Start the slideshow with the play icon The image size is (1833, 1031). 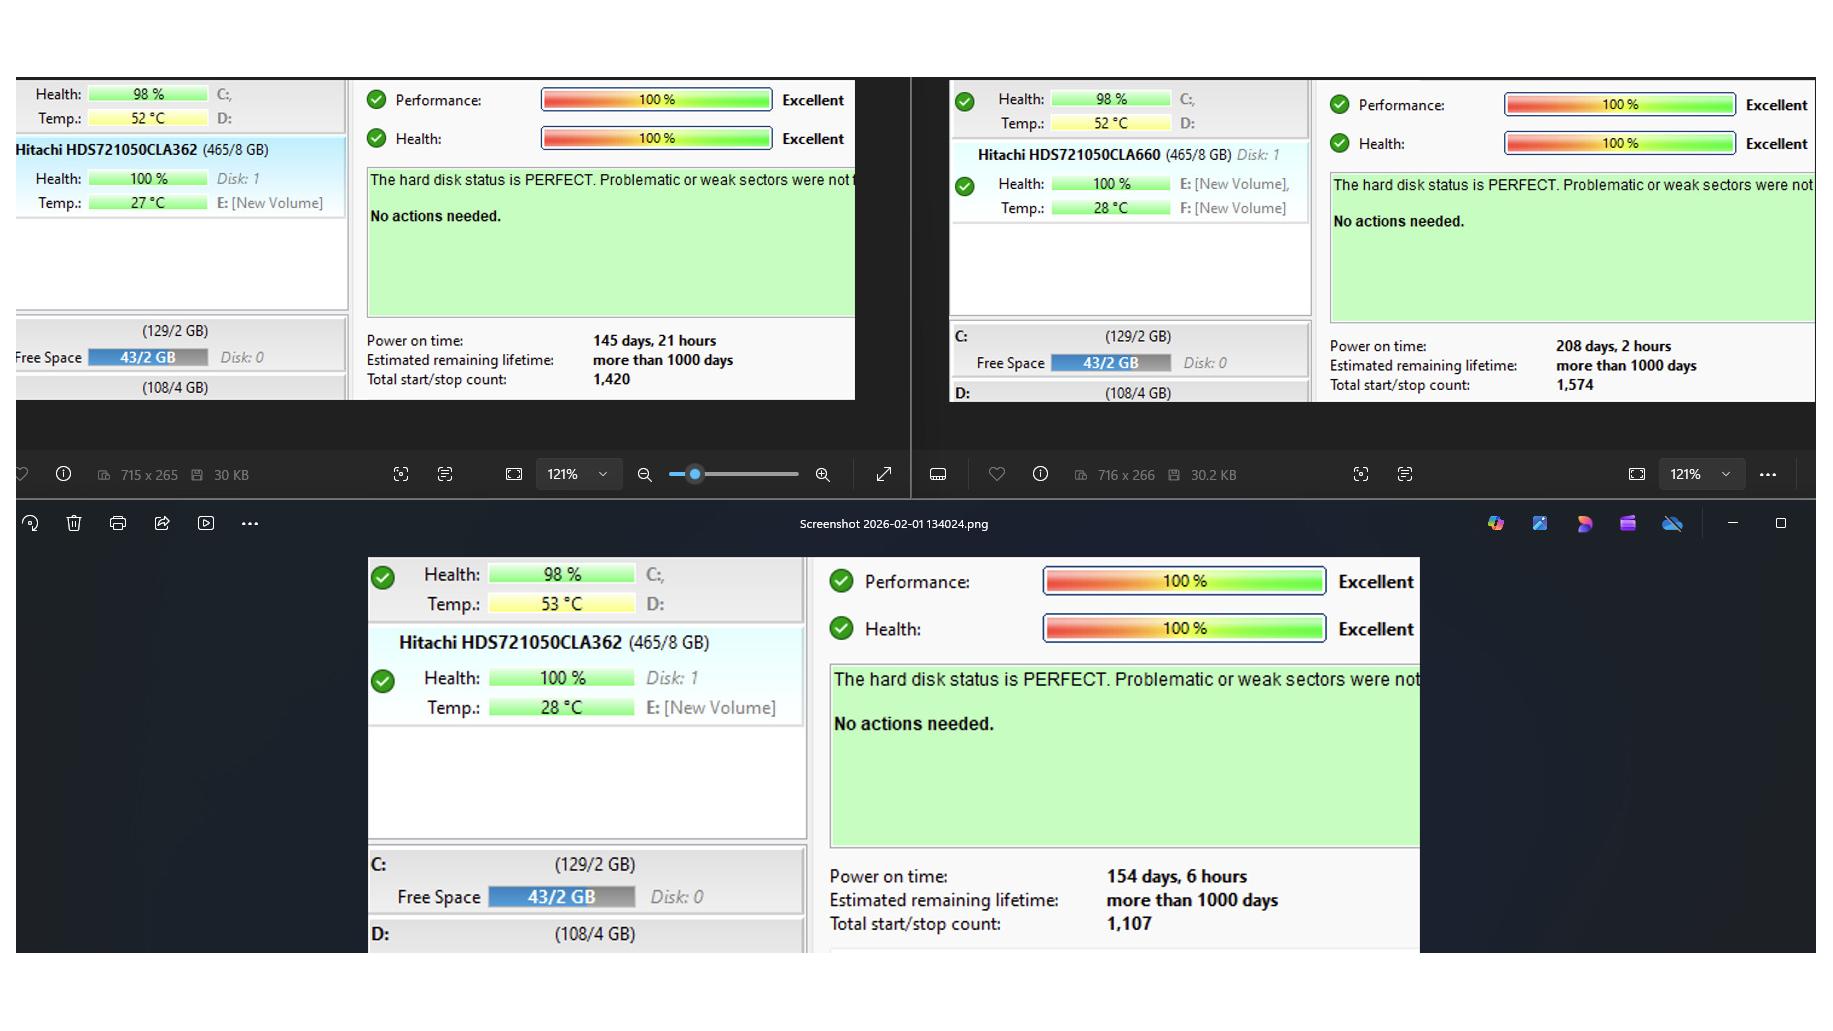[206, 523]
